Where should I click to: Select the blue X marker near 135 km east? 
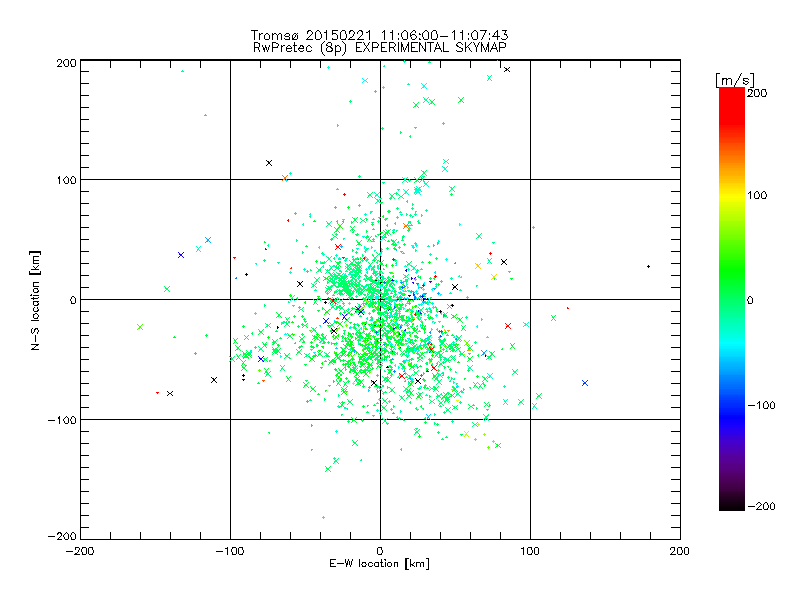[x=585, y=383]
